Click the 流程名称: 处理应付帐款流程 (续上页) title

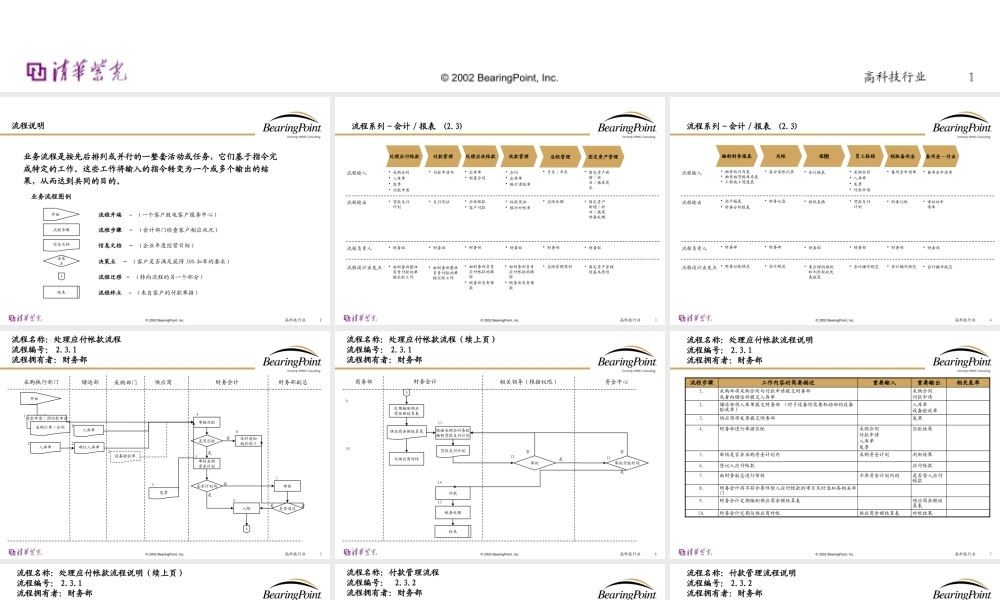421,340
